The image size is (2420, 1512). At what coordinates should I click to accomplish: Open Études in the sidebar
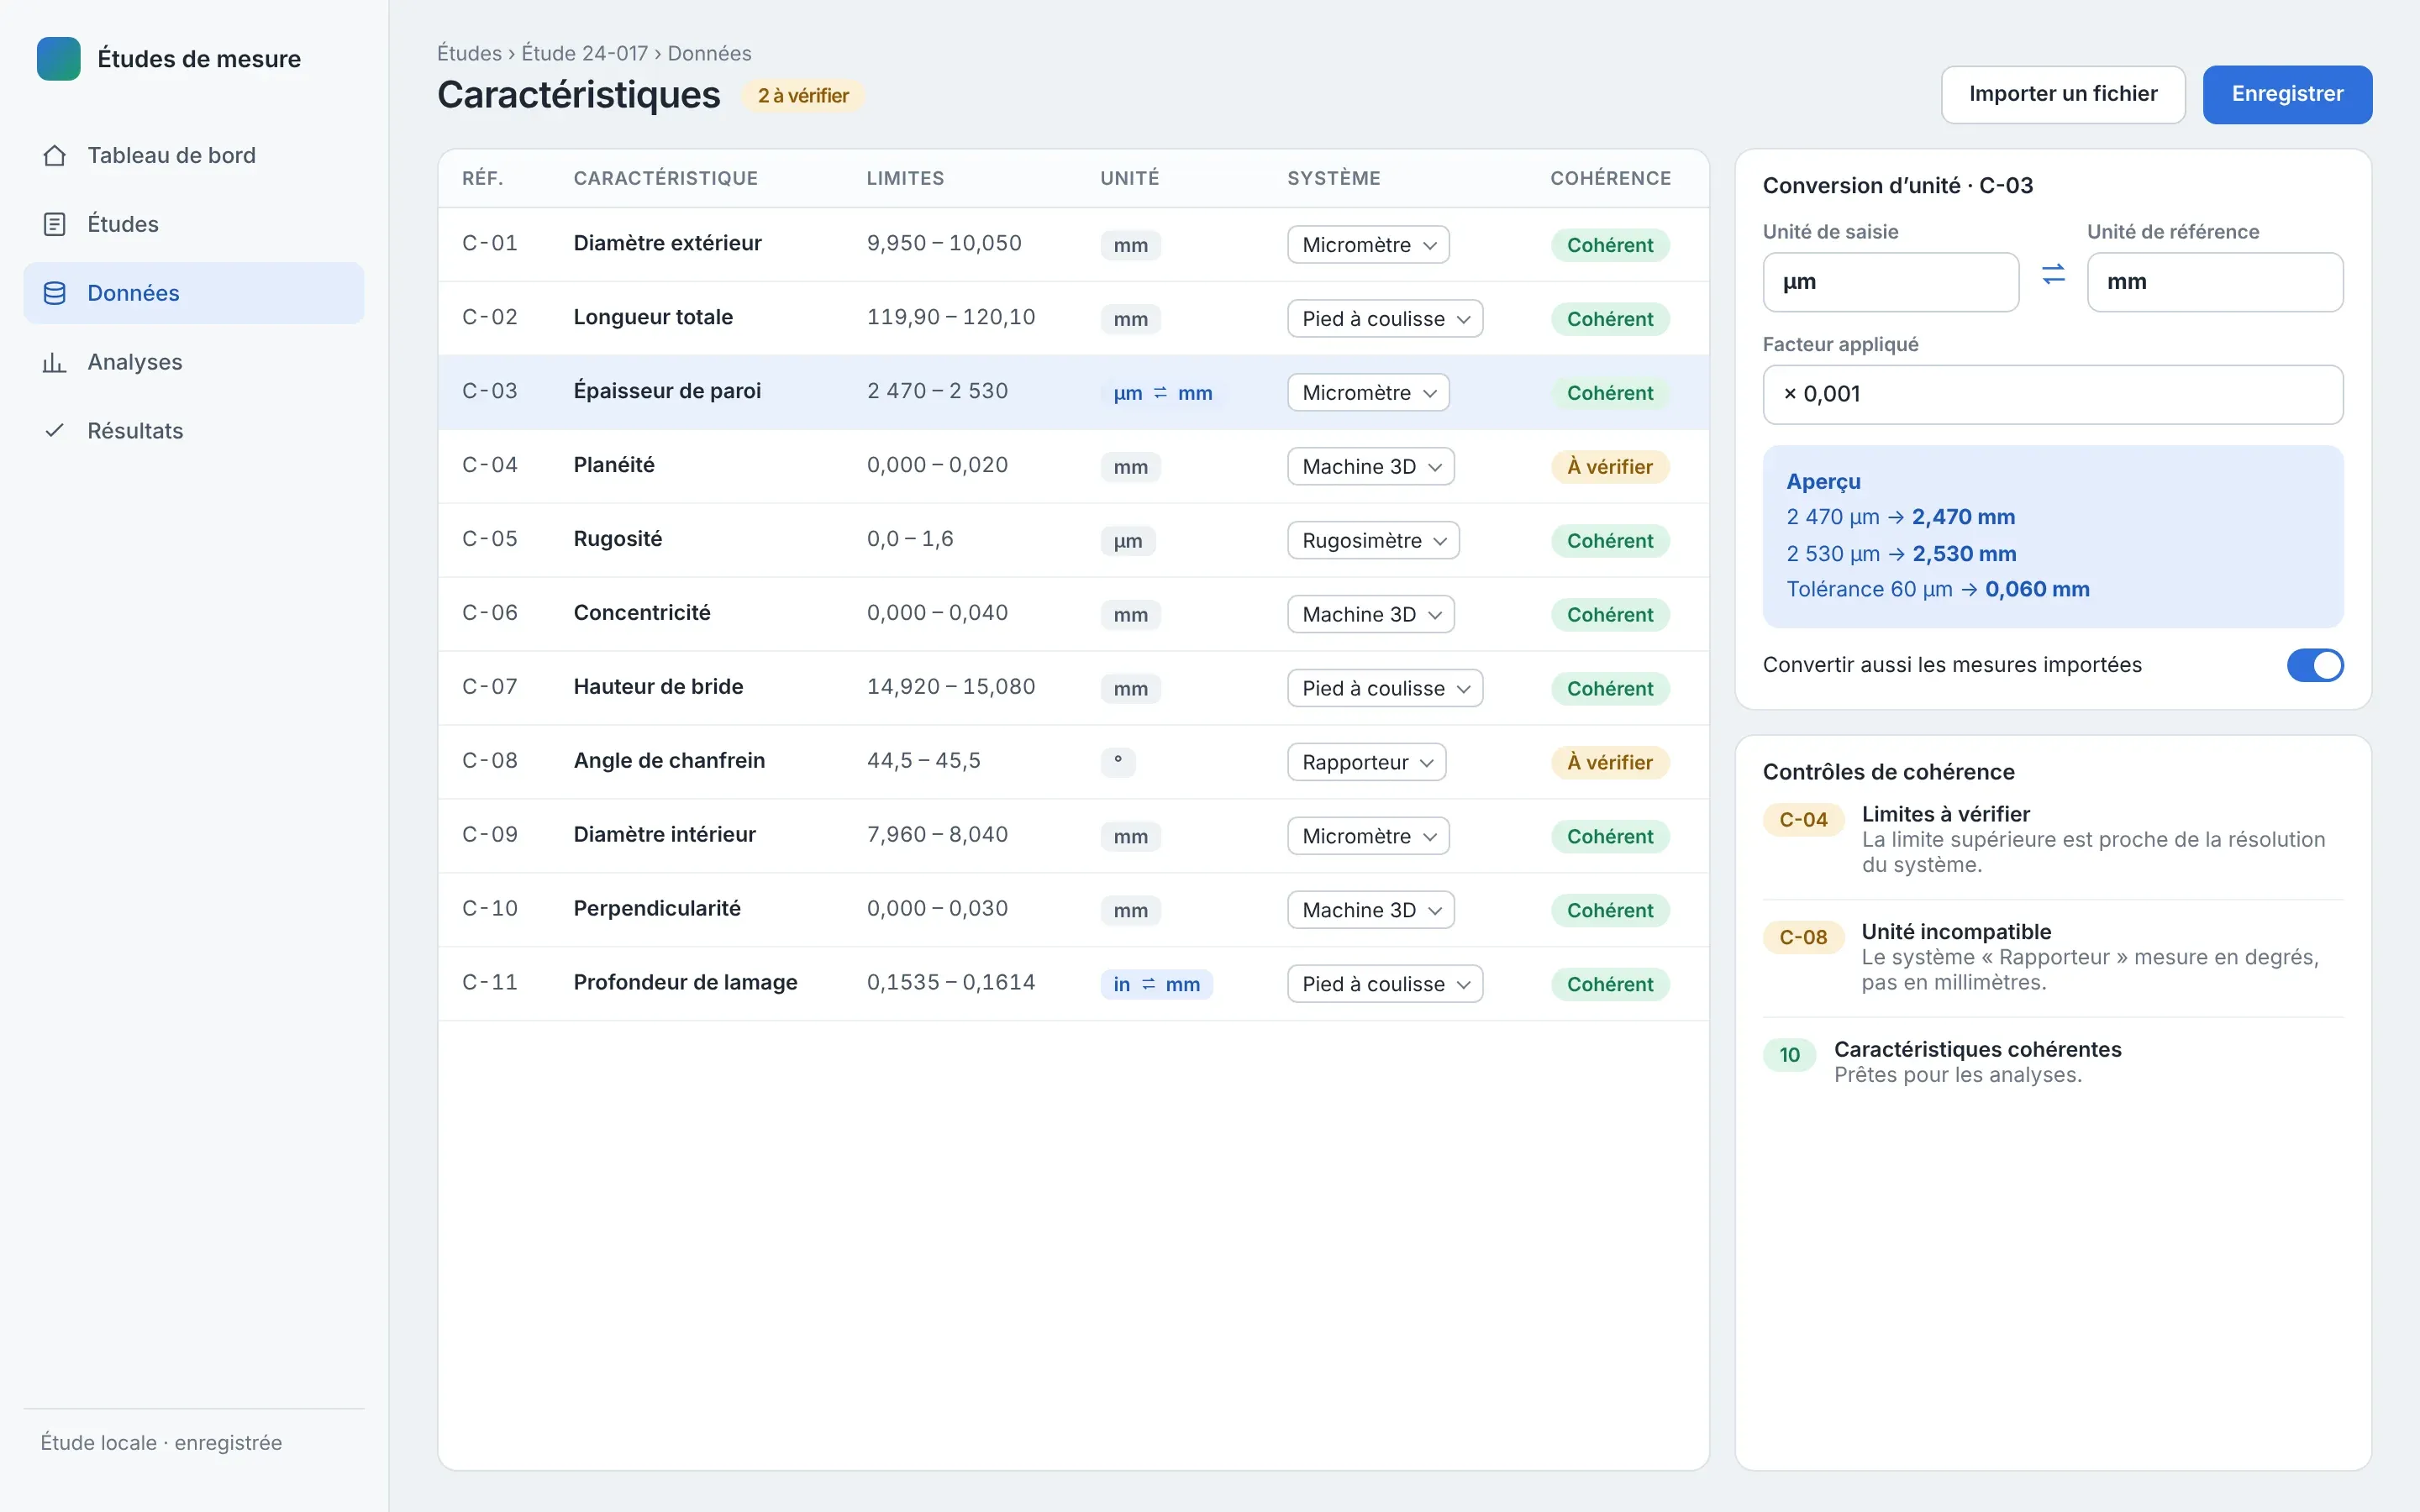point(194,224)
